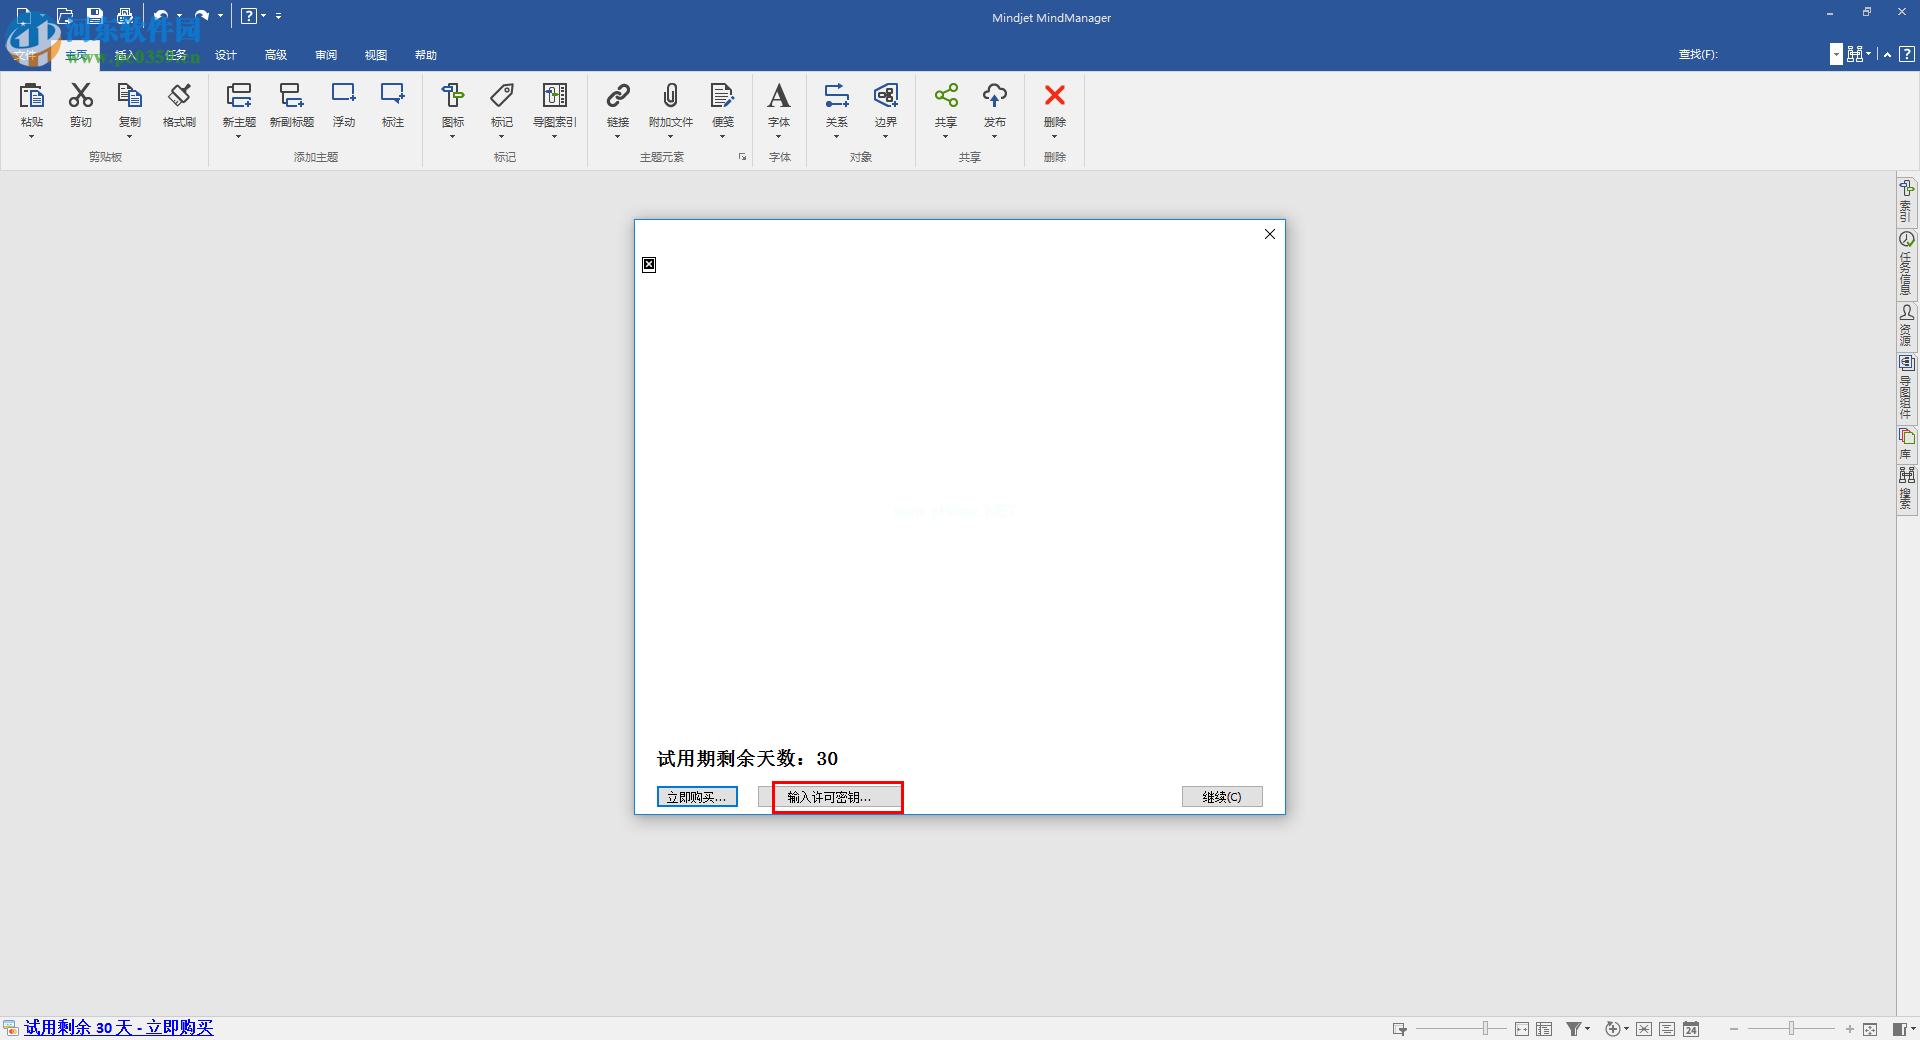Screen dimensions: 1920x1040
Task: Click the Redo arrow icon
Action: tap(202, 16)
